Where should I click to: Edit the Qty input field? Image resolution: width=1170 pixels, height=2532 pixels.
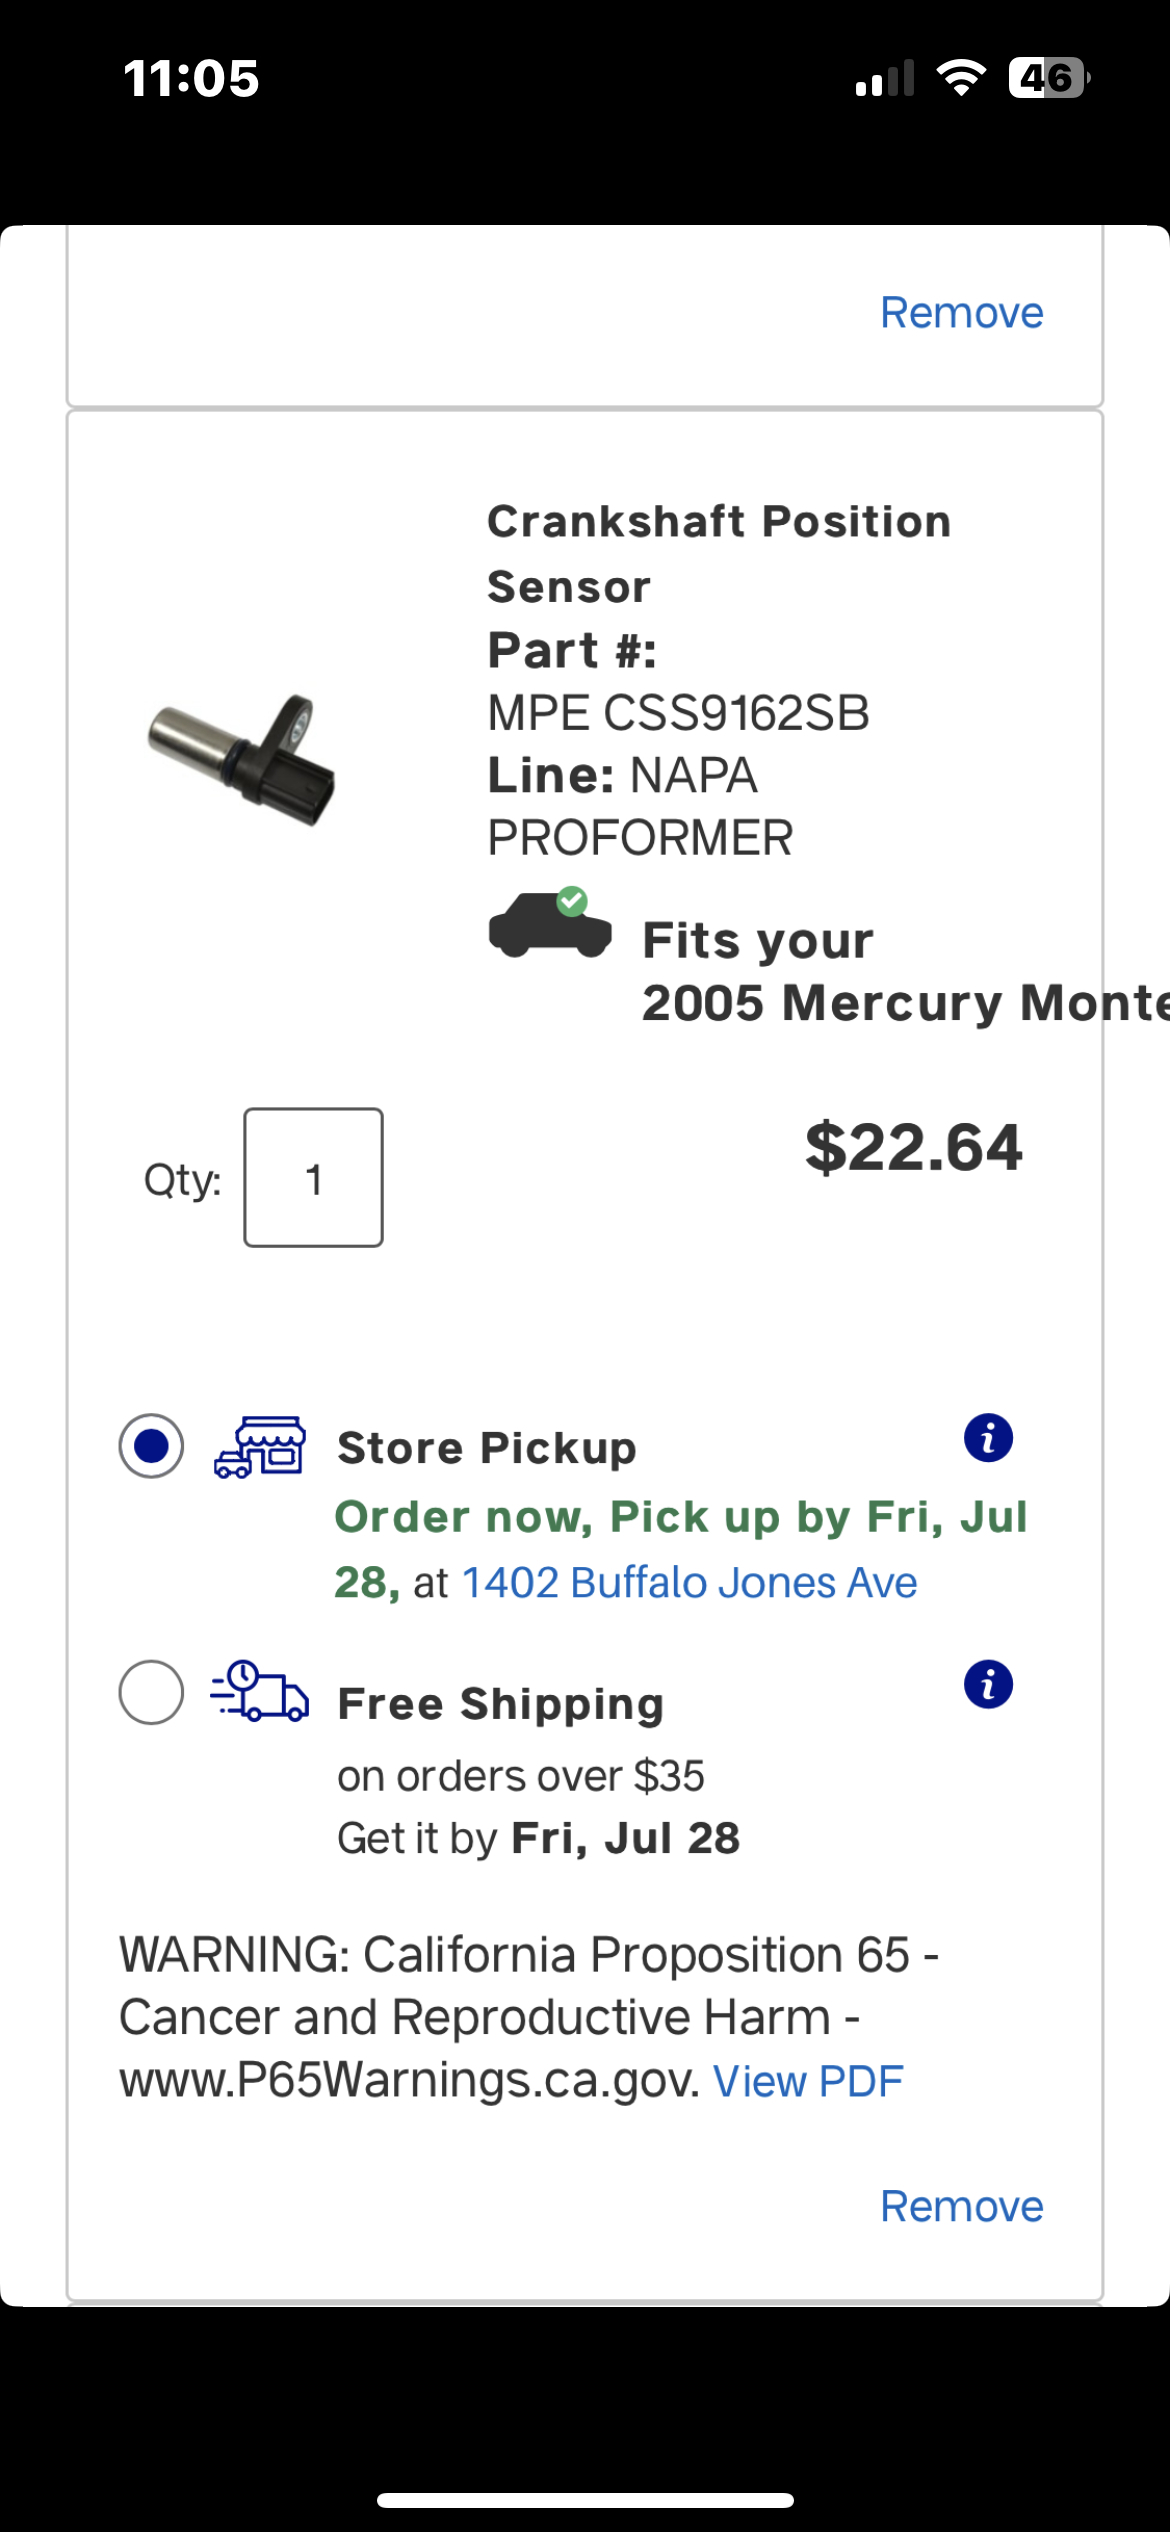click(313, 1178)
